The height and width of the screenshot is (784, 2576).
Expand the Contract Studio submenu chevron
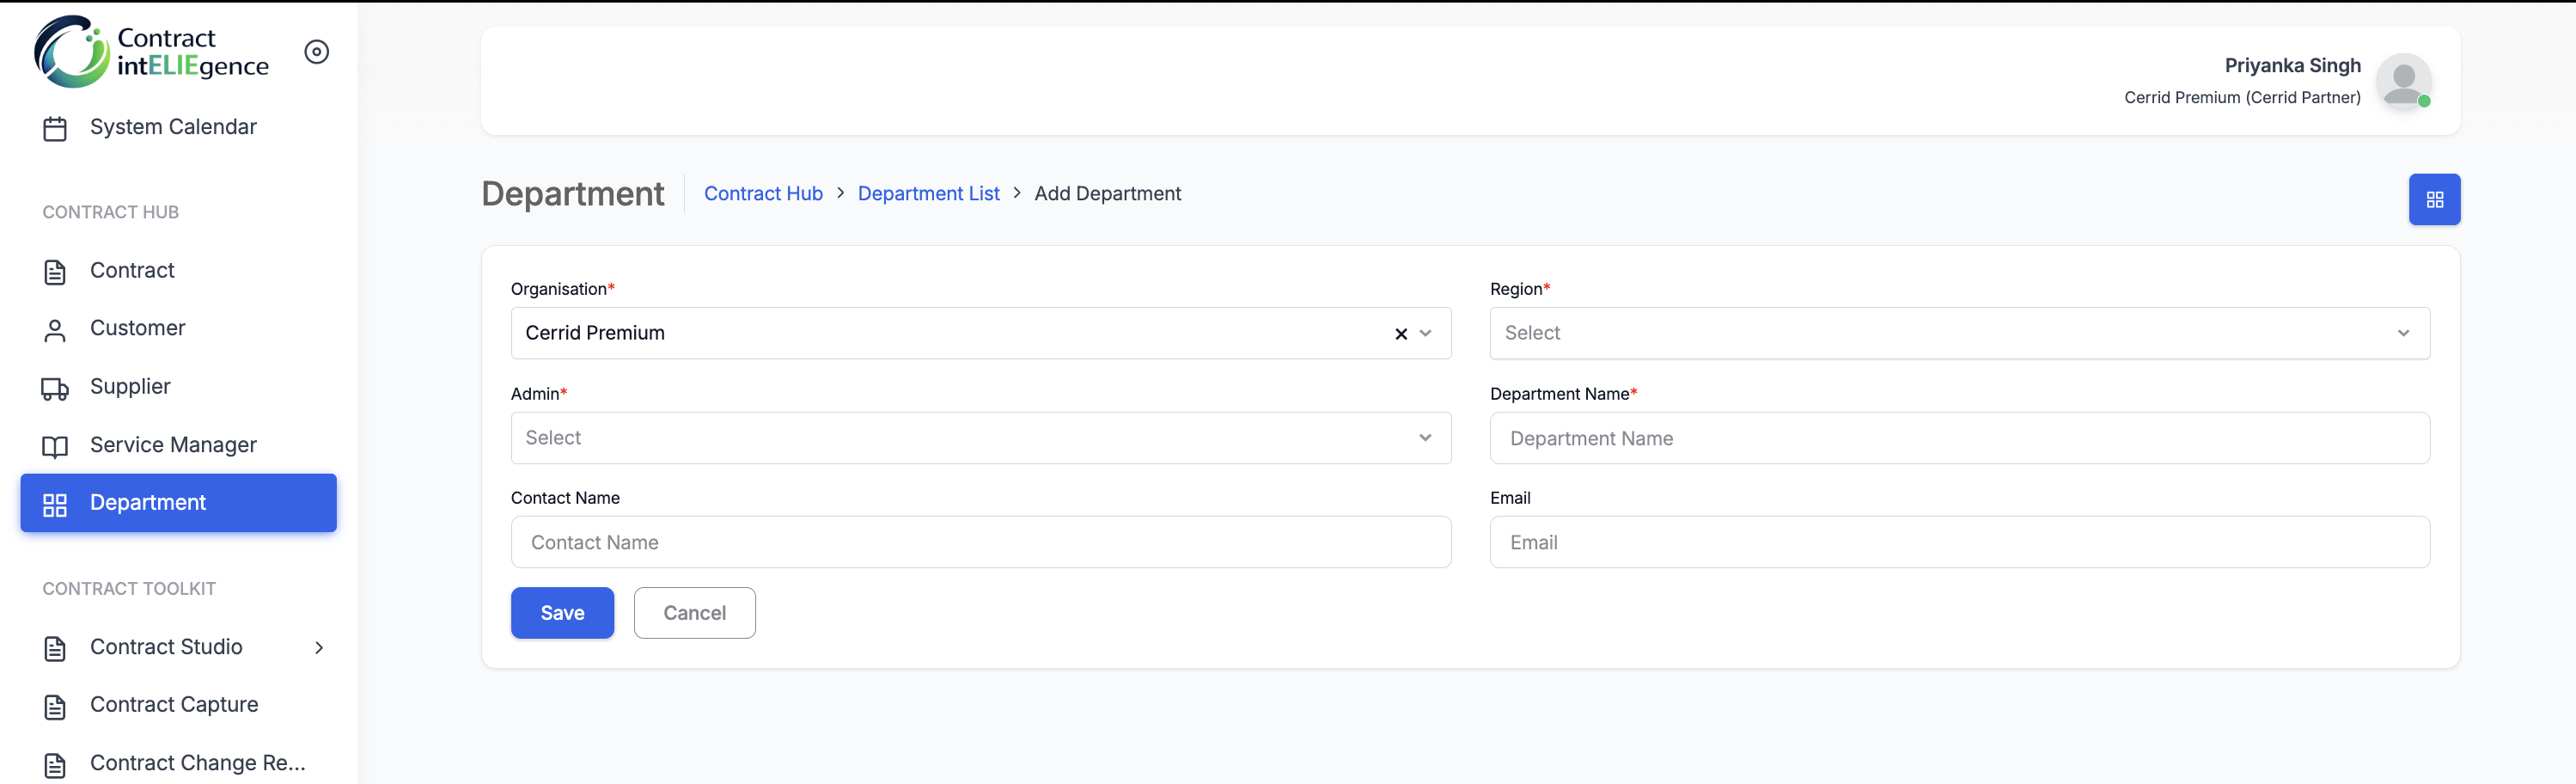[x=319, y=647]
